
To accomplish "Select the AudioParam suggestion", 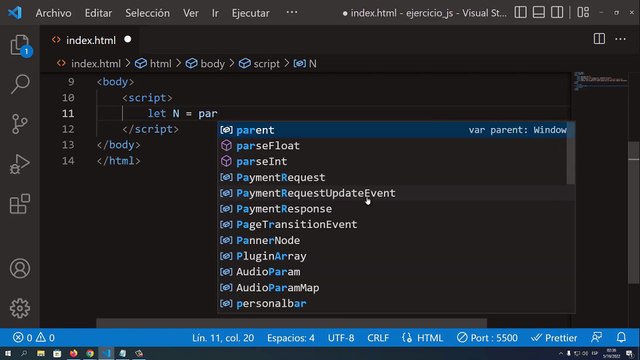I will coord(396,272).
